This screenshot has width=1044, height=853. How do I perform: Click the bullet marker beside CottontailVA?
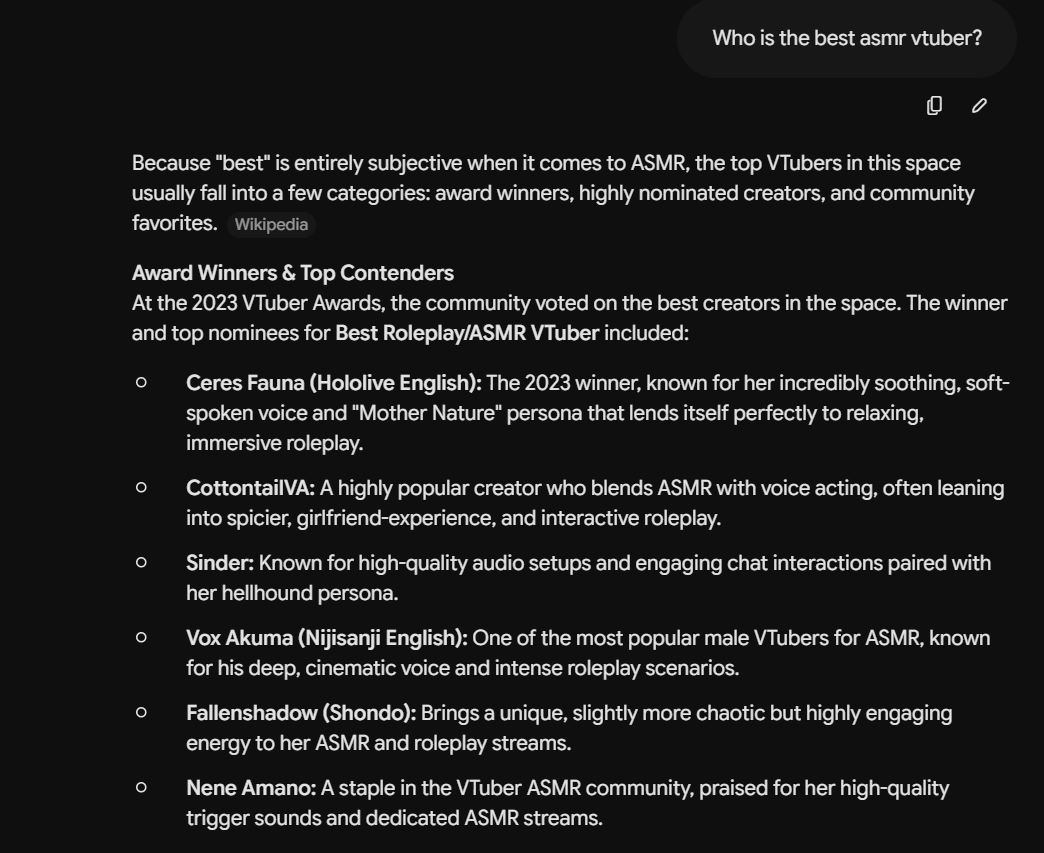141,487
